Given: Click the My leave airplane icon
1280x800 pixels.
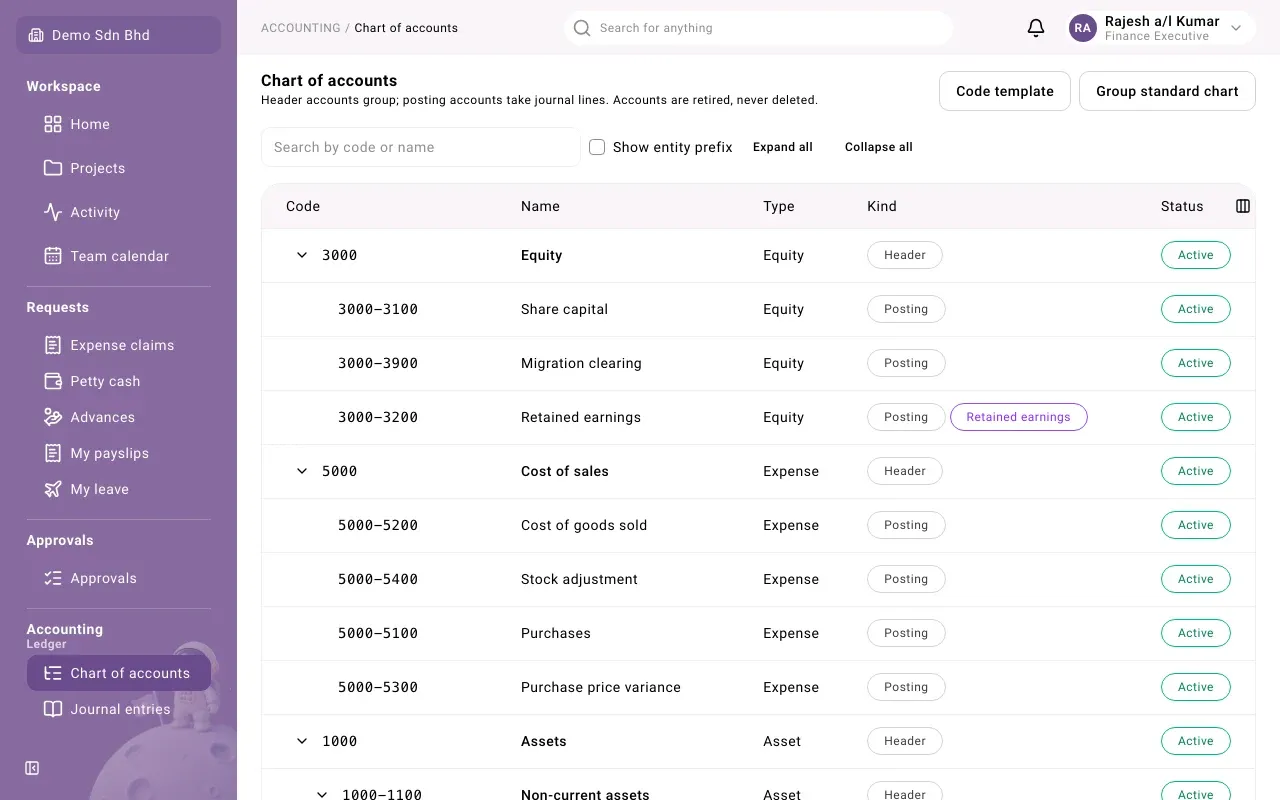Looking at the screenshot, I should pyautogui.click(x=53, y=489).
